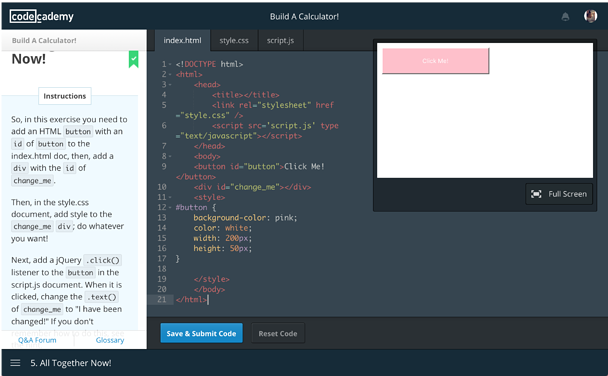The height and width of the screenshot is (376, 608).
Task: Collapse the body fold arrow on line 8
Action: pos(170,156)
